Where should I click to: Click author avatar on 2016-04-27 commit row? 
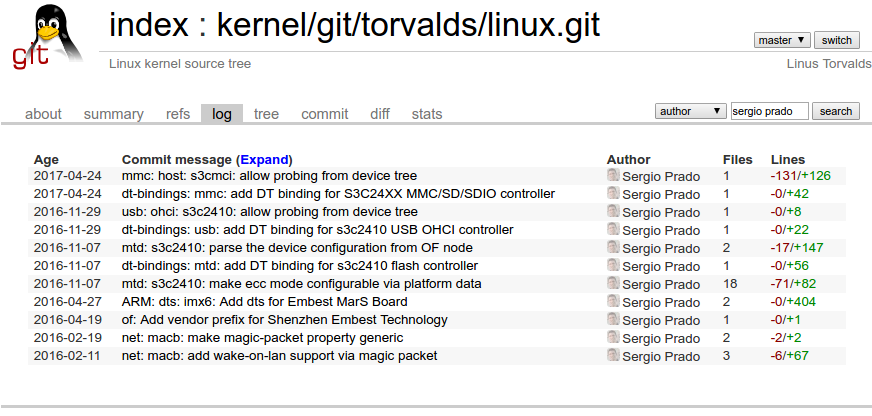click(613, 301)
